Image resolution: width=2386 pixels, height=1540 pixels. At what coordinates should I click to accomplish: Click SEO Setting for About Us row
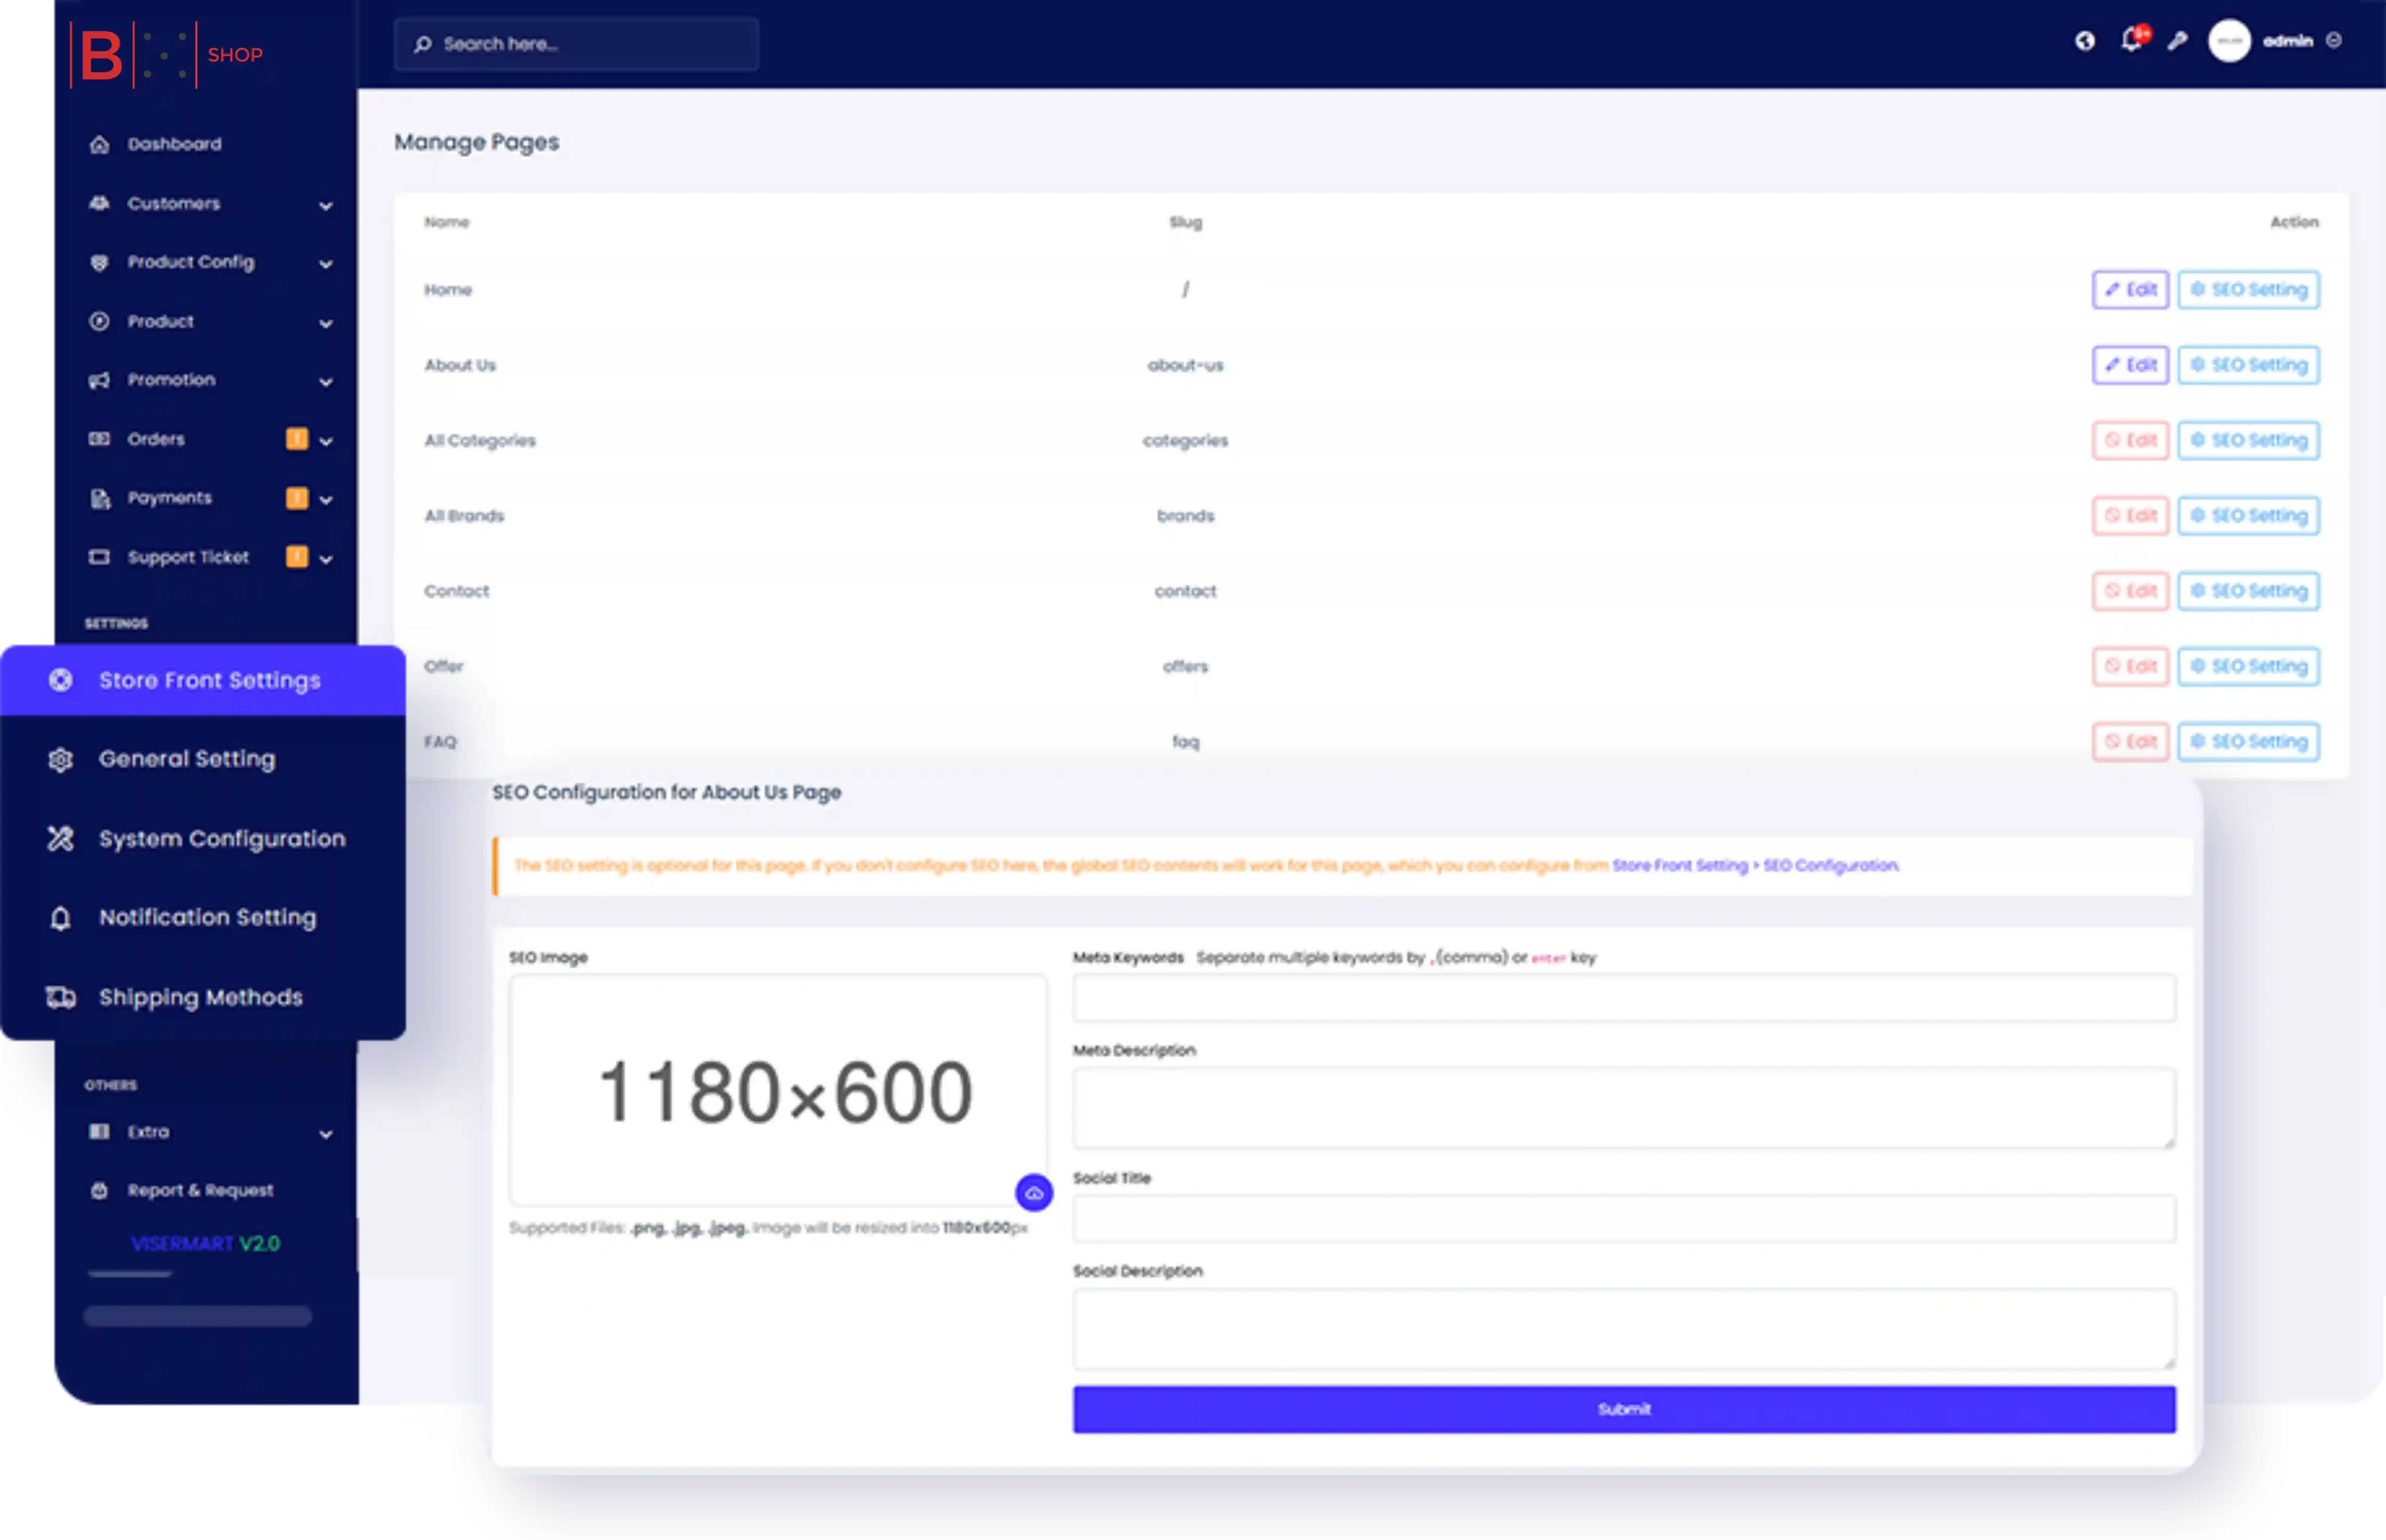tap(2248, 365)
